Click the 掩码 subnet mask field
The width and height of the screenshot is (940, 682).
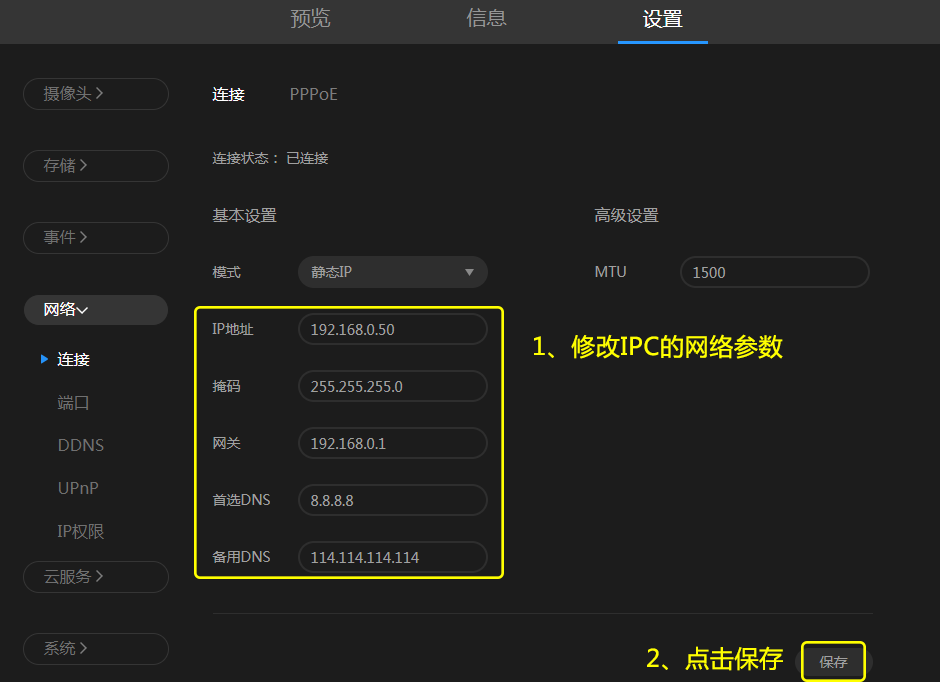392,386
